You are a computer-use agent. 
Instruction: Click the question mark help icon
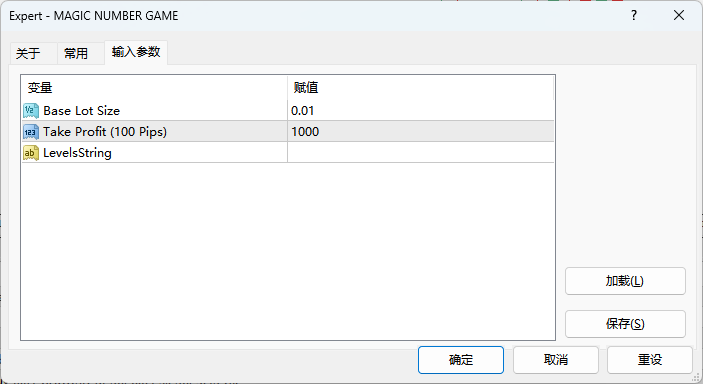tap(634, 16)
